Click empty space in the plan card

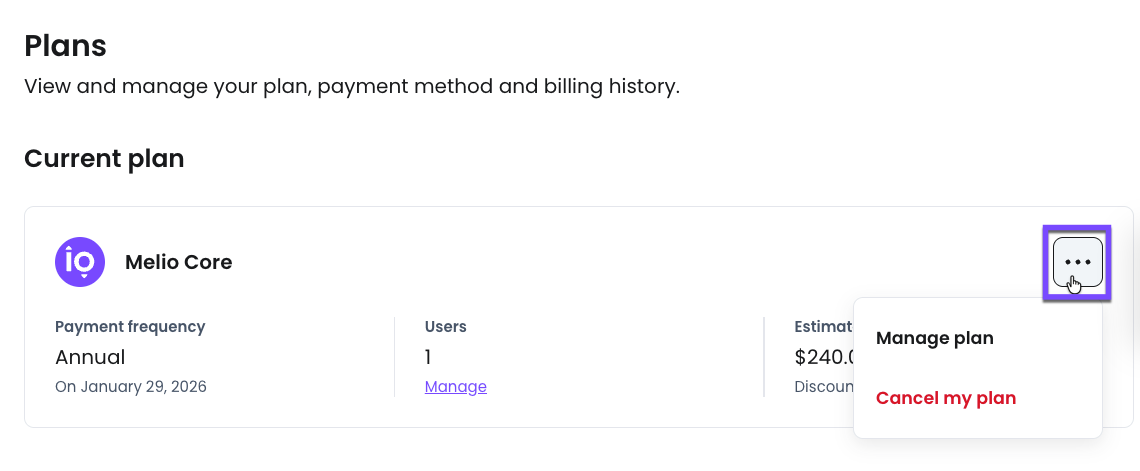click(x=600, y=262)
